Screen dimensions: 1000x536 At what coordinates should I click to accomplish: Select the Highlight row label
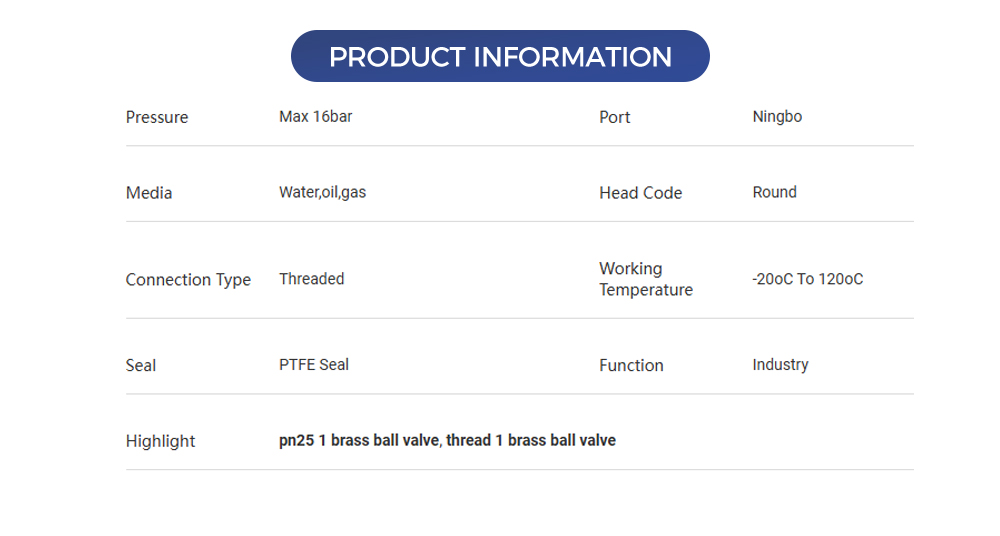click(x=160, y=441)
